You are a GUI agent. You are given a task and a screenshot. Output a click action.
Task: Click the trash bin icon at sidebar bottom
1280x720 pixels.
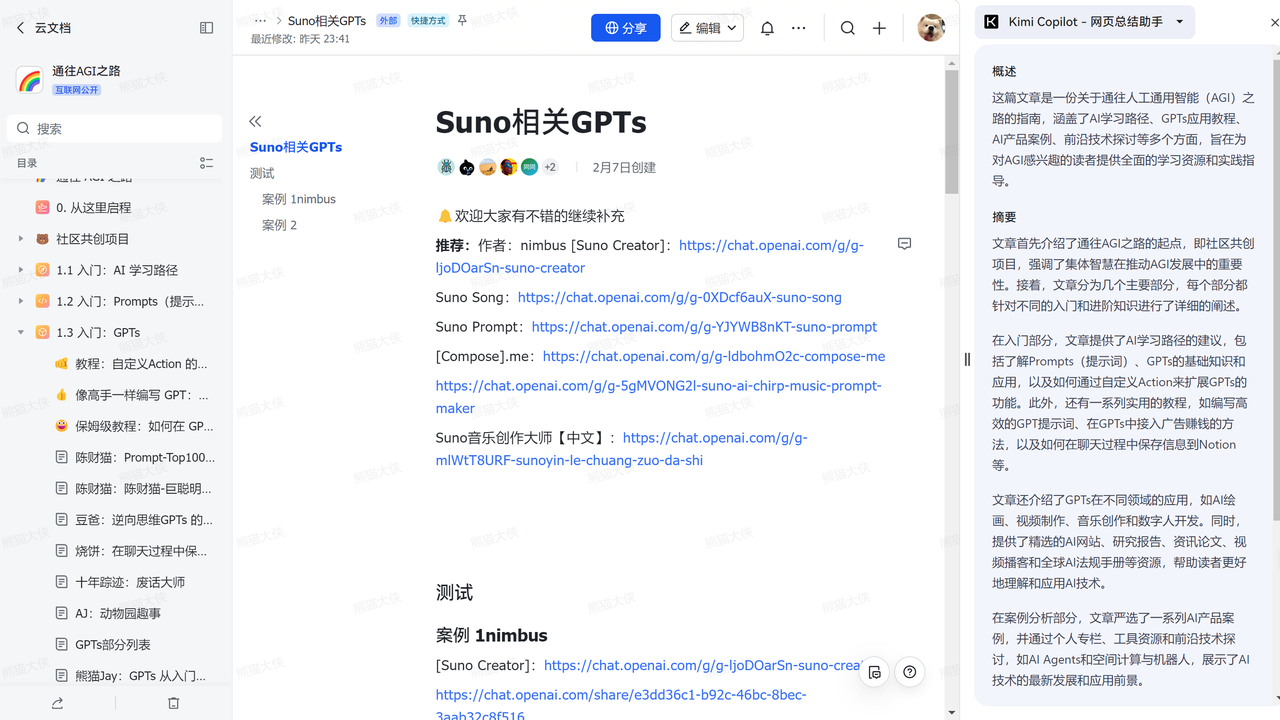click(x=174, y=703)
